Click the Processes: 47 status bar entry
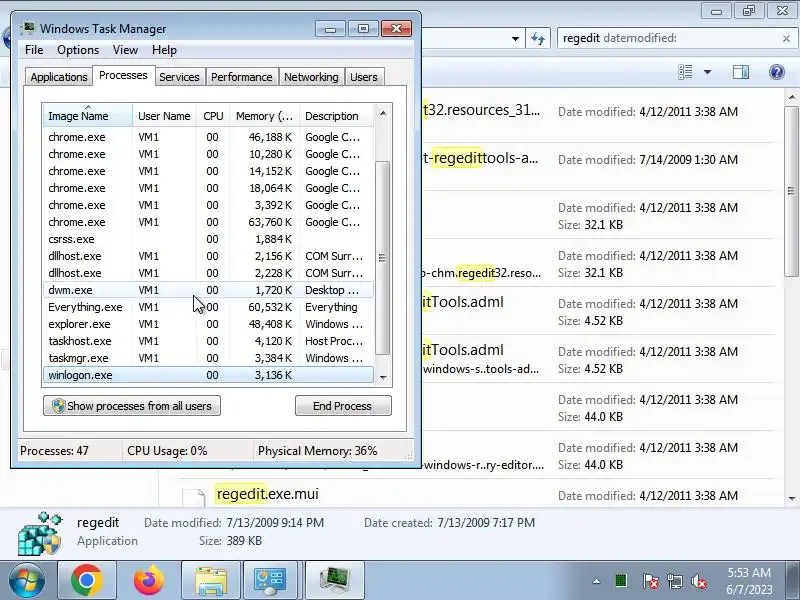The image size is (800, 600). [54, 451]
